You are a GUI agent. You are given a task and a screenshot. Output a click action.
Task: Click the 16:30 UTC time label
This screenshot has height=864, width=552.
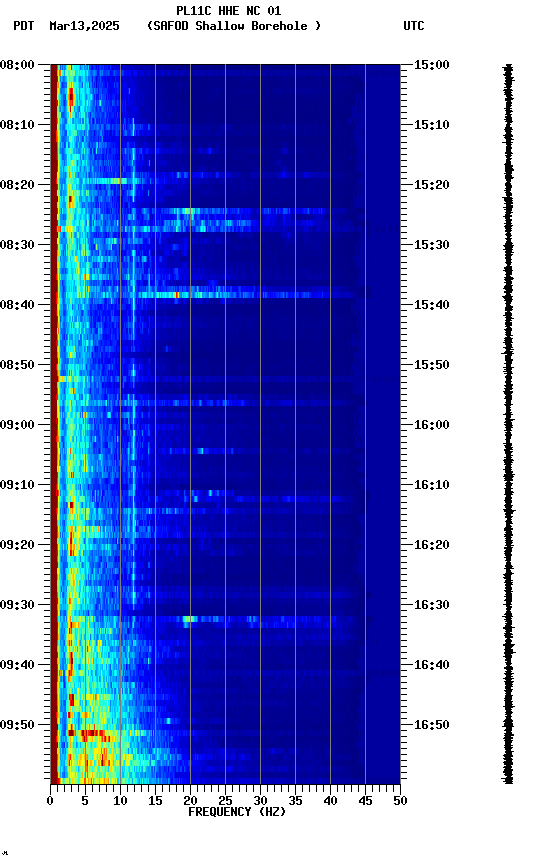tap(431, 605)
